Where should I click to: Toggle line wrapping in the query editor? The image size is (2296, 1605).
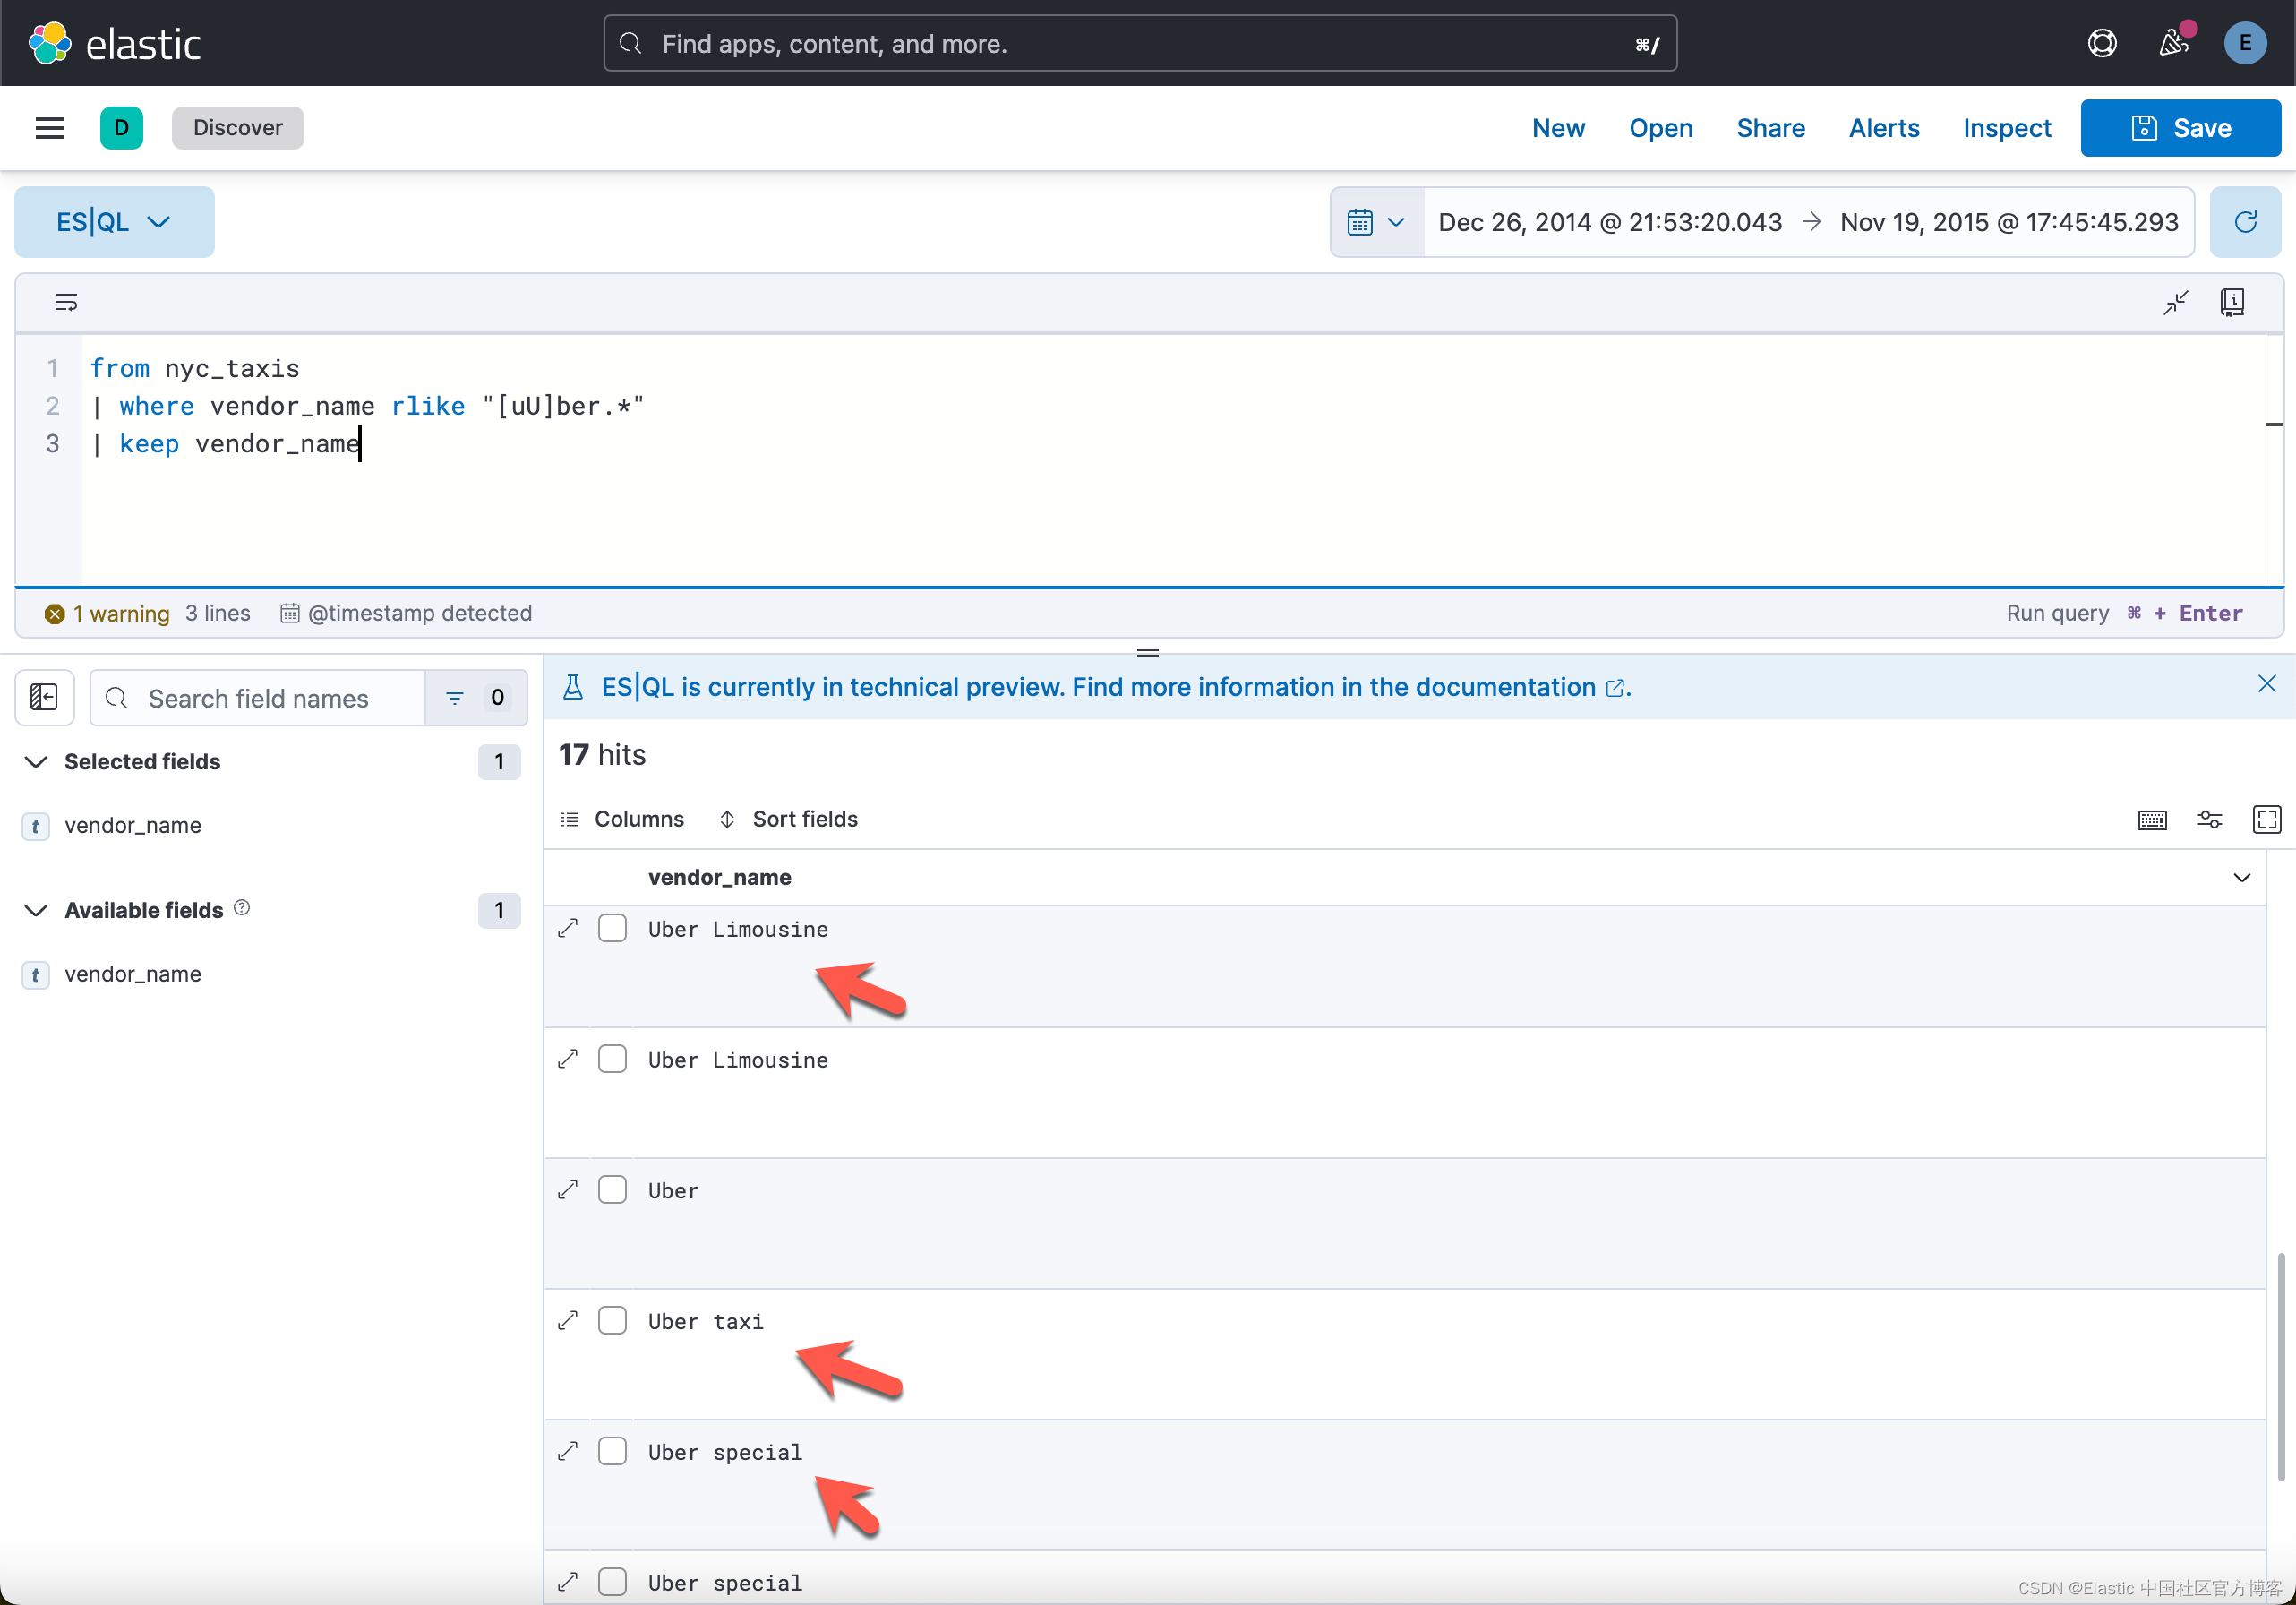(65, 301)
